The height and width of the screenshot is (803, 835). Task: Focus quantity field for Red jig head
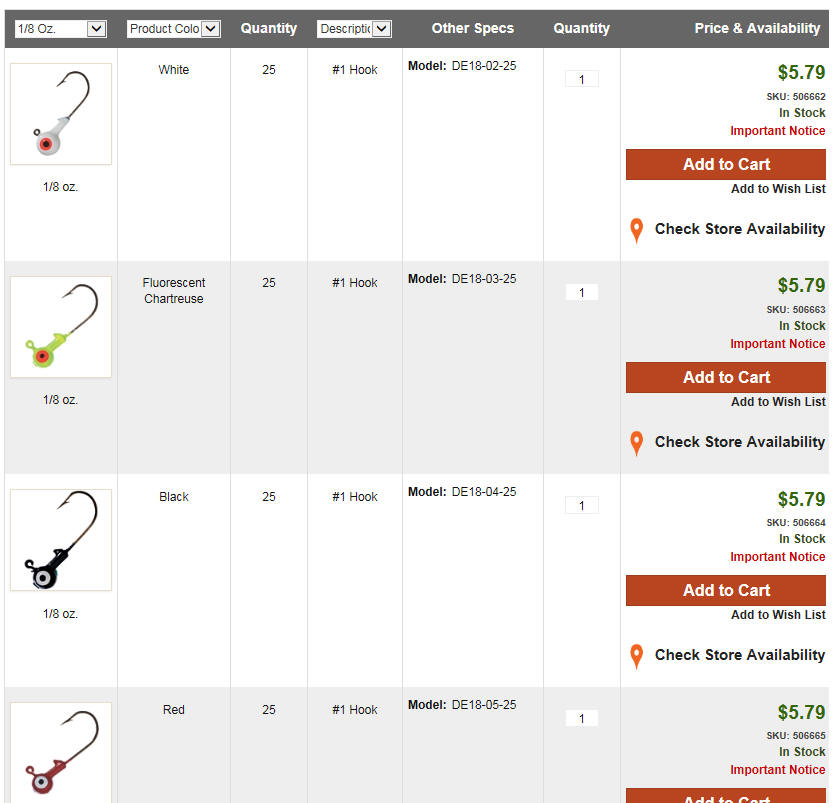pyautogui.click(x=582, y=718)
